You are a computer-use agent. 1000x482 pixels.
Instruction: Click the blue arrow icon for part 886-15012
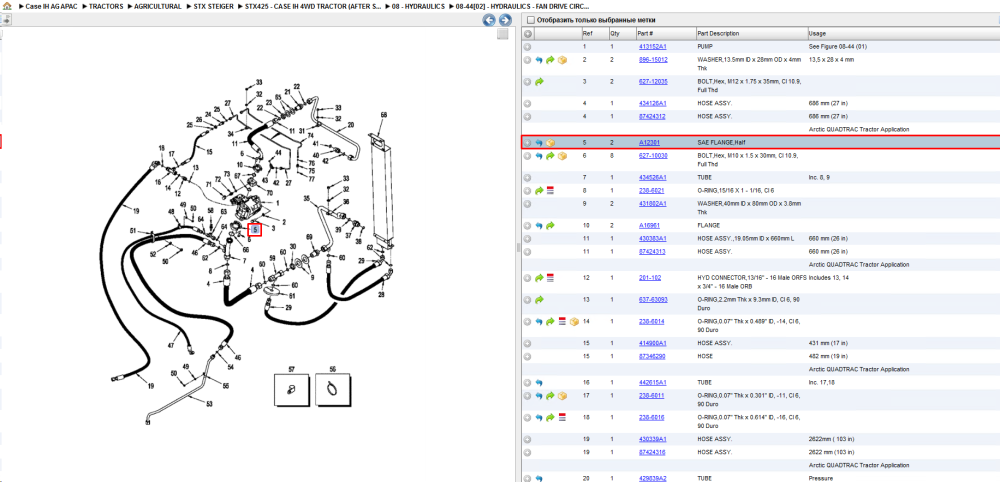point(539,60)
